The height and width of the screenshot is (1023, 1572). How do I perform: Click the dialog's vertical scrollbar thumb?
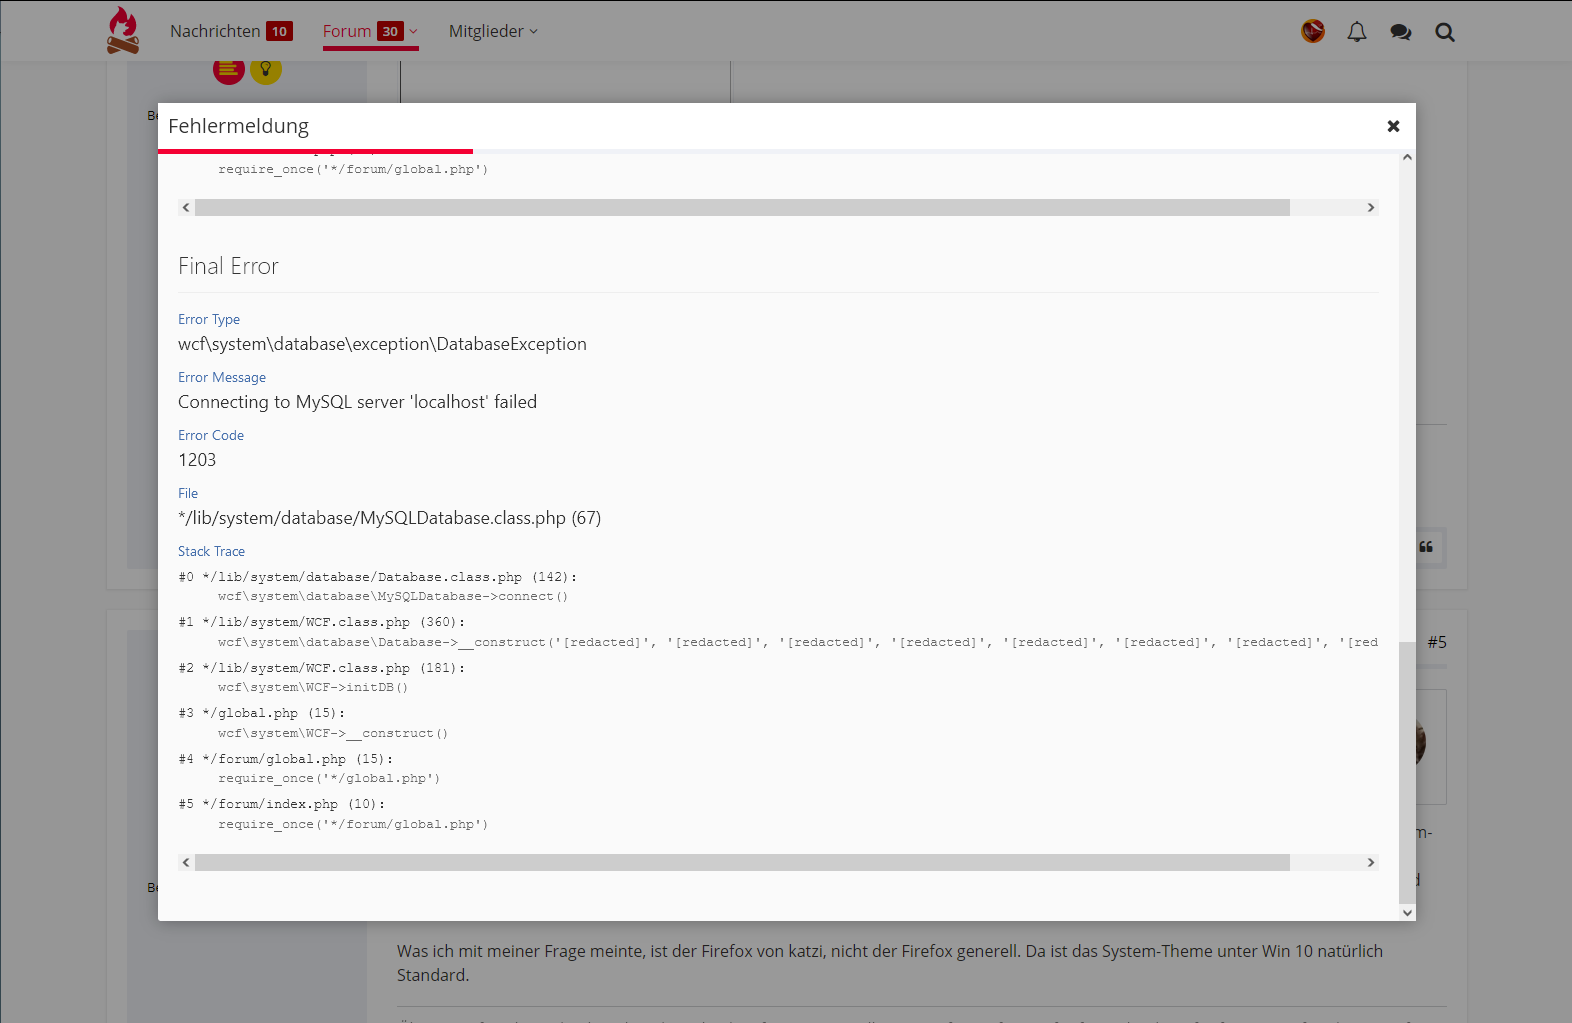(1407, 772)
